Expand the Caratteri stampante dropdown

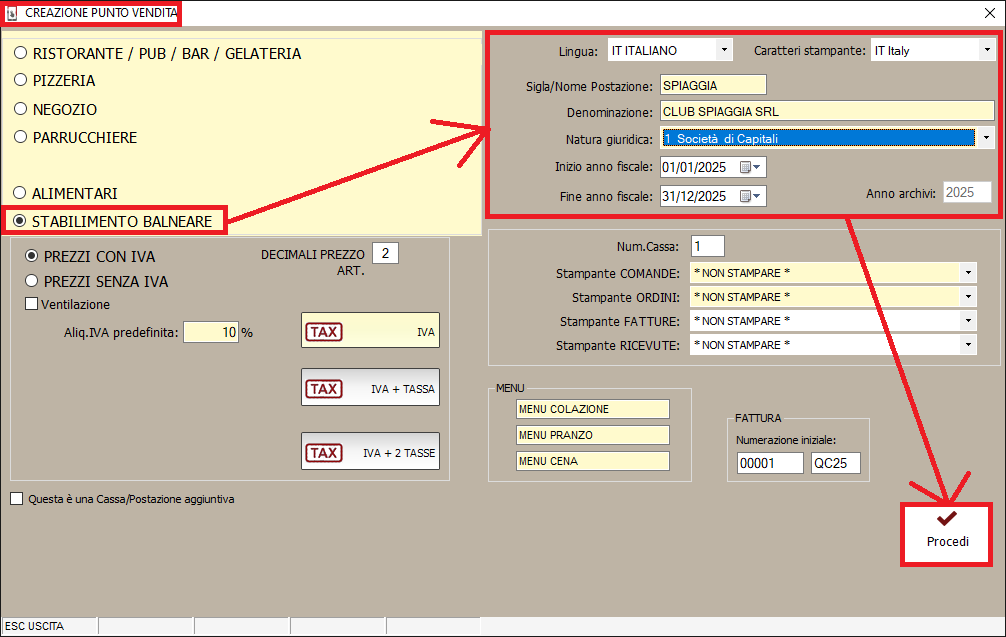point(986,50)
